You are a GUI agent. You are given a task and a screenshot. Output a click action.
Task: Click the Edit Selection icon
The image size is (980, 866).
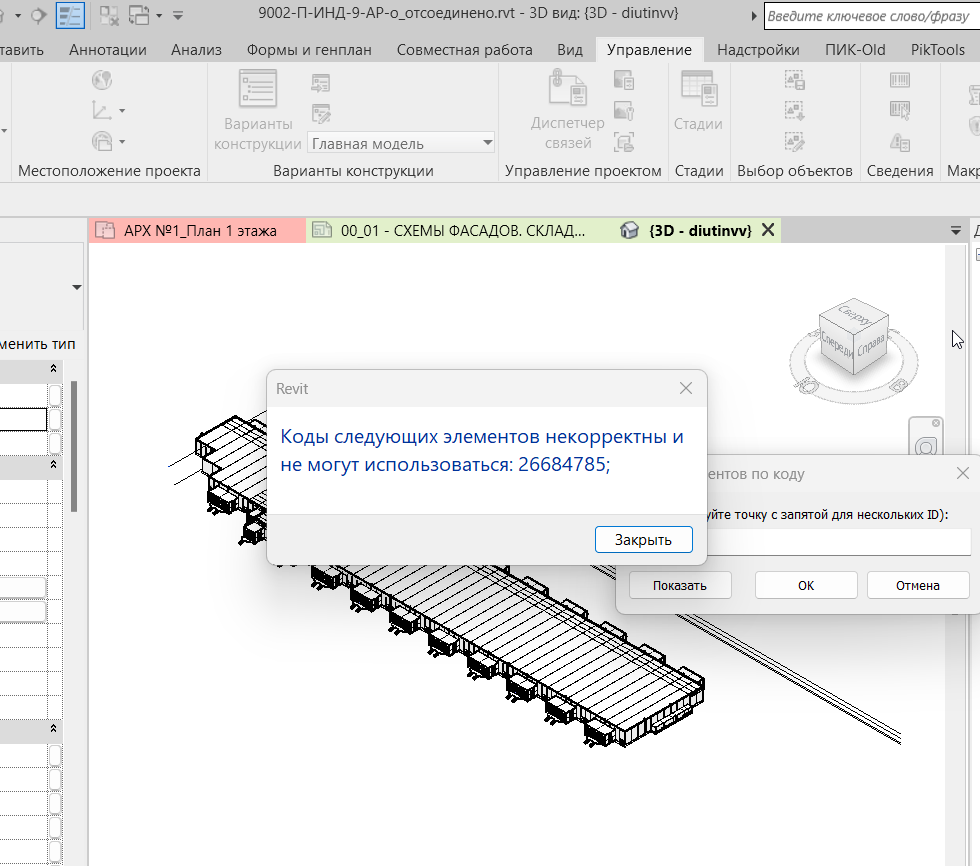click(x=794, y=142)
